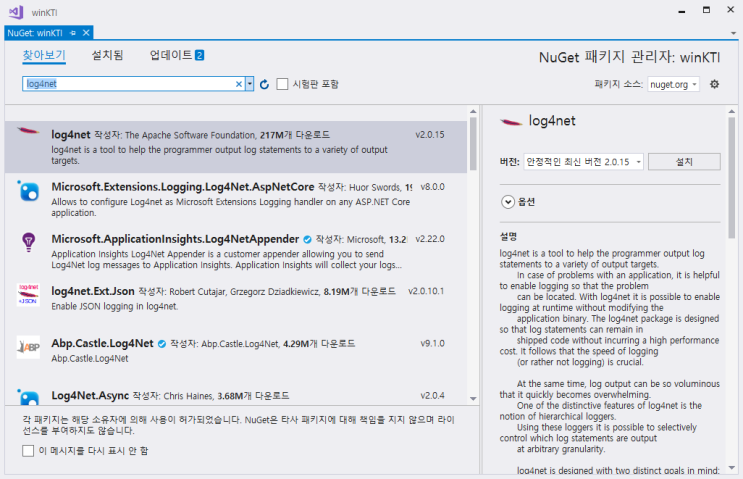This screenshot has height=479, width=743.
Task: Expand the 옵션 options section
Action: tap(507, 202)
